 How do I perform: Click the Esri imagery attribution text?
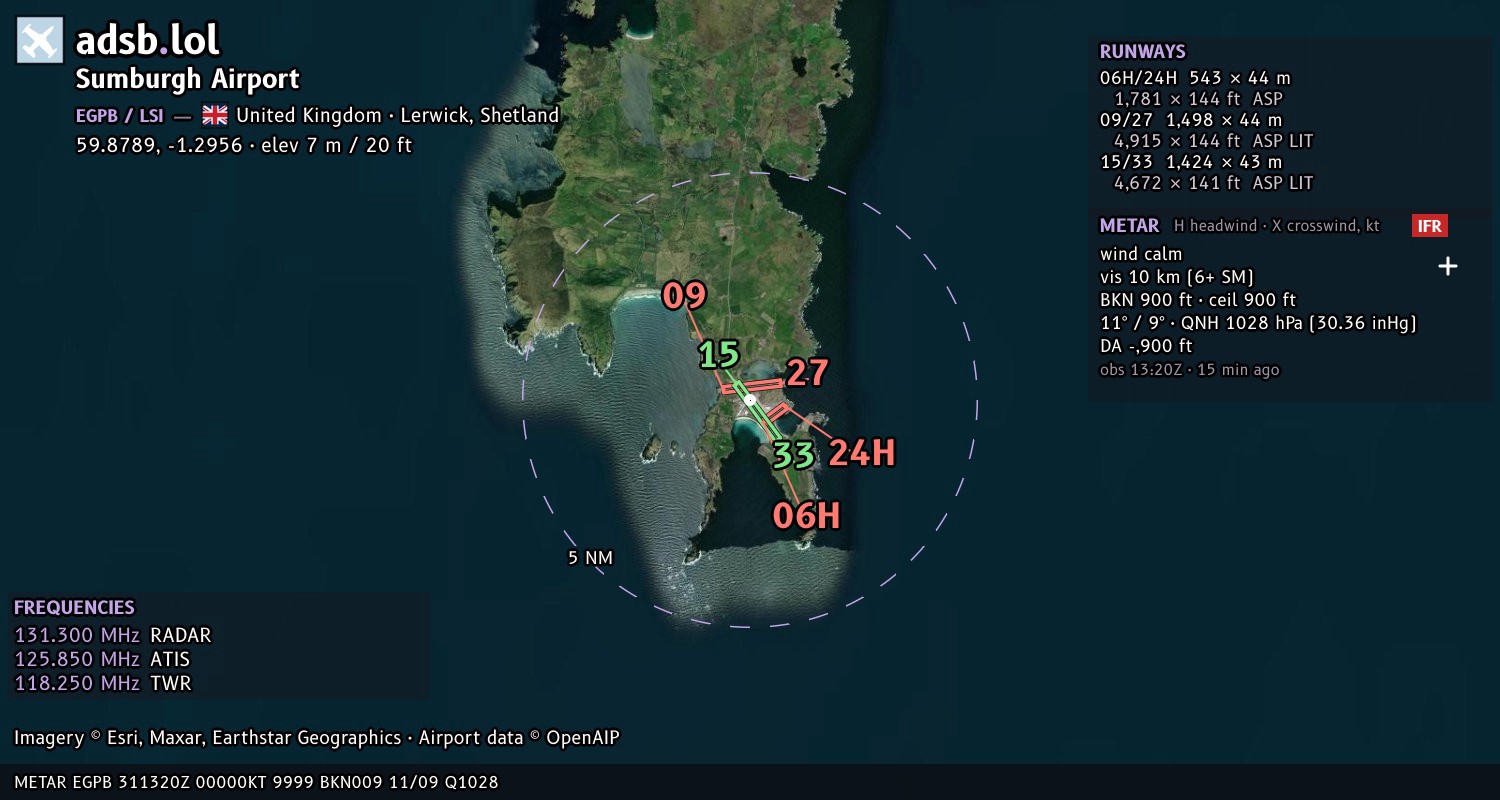point(317,738)
